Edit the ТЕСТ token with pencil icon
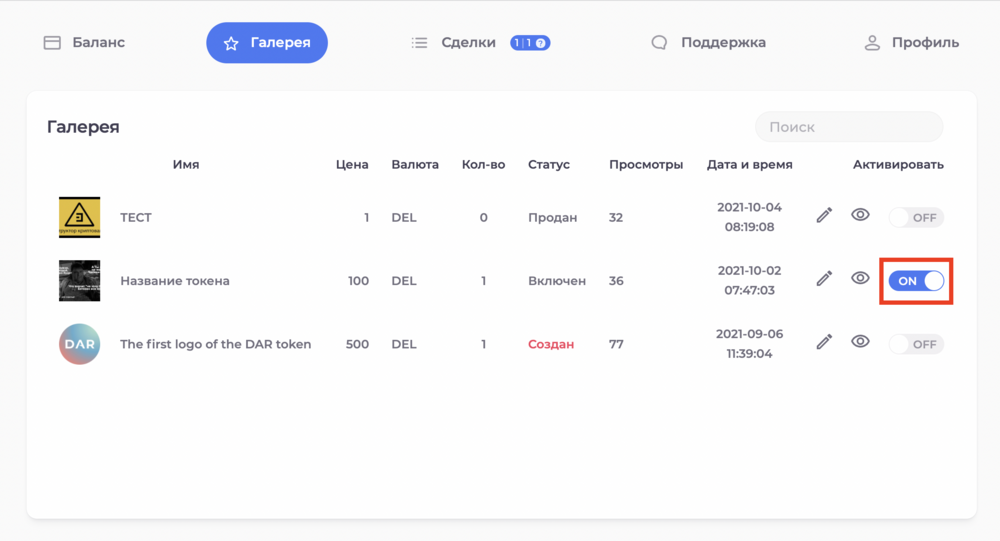 tap(824, 216)
